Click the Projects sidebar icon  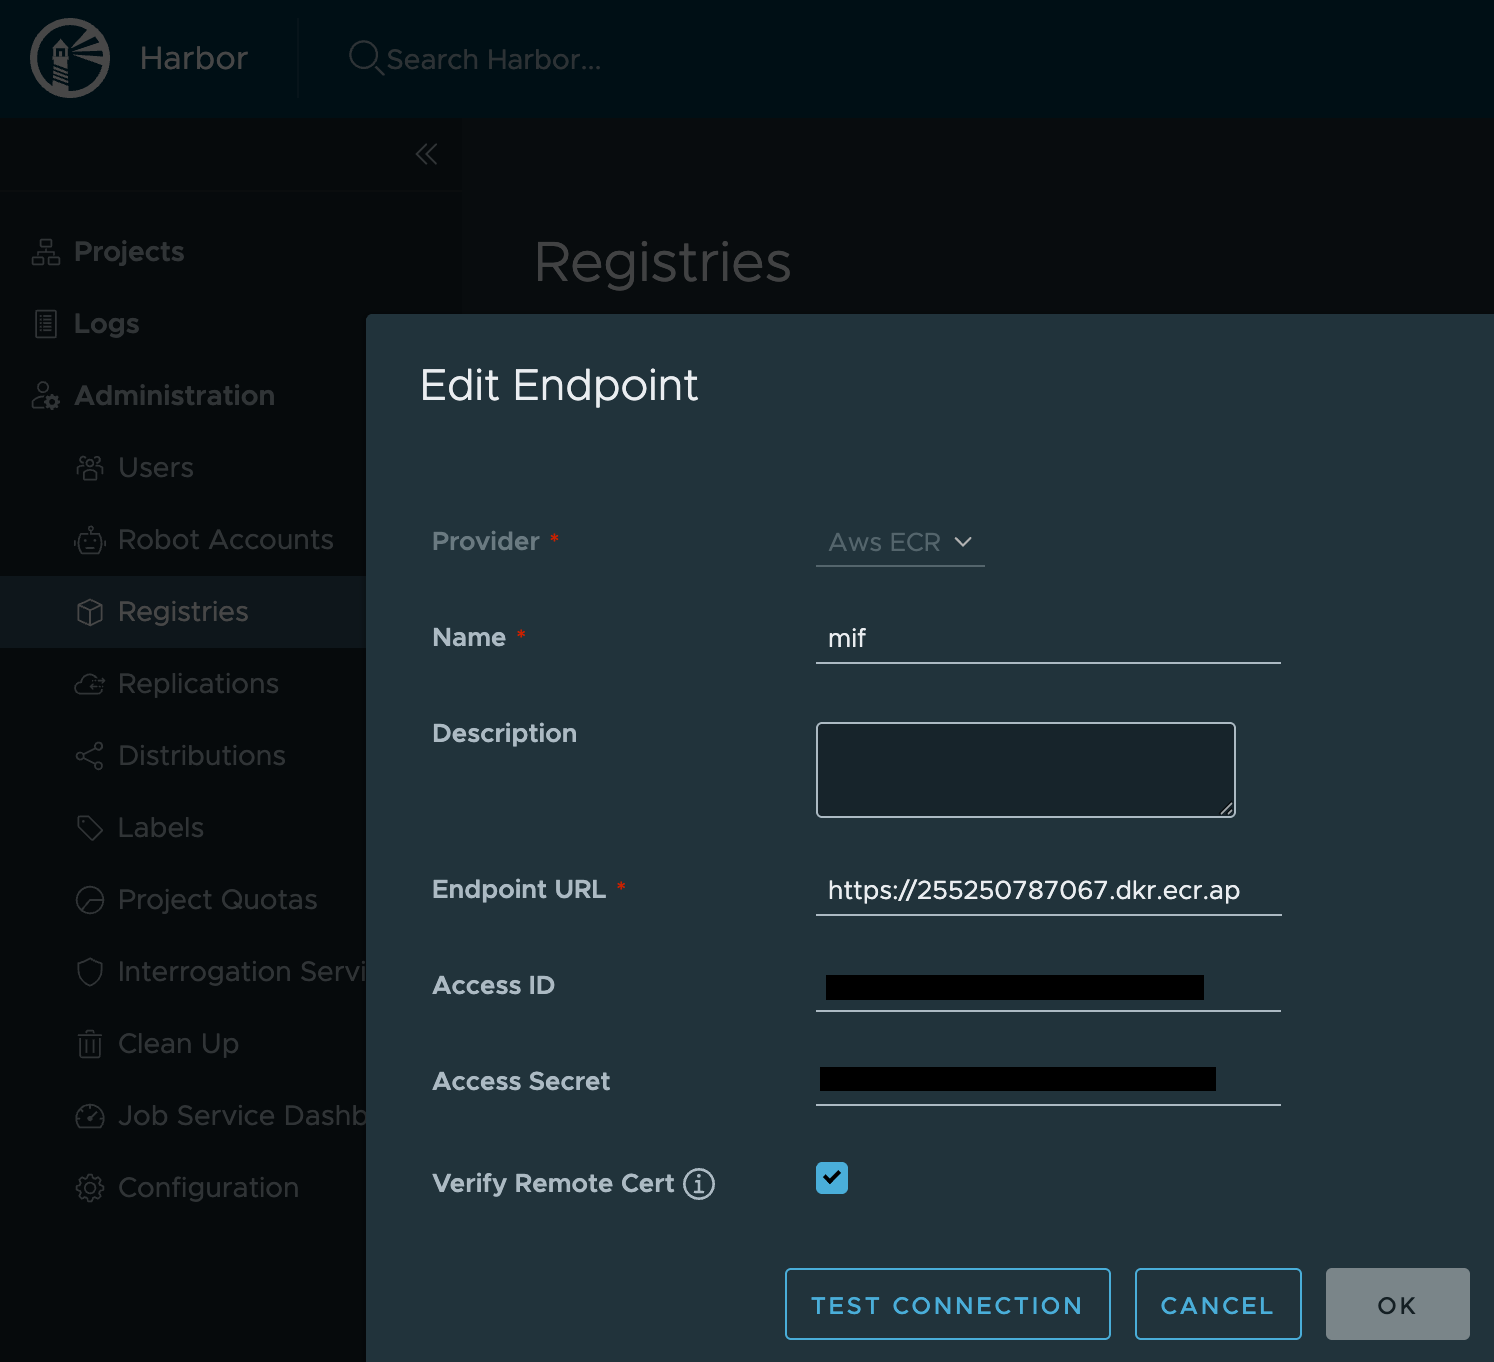tap(44, 251)
